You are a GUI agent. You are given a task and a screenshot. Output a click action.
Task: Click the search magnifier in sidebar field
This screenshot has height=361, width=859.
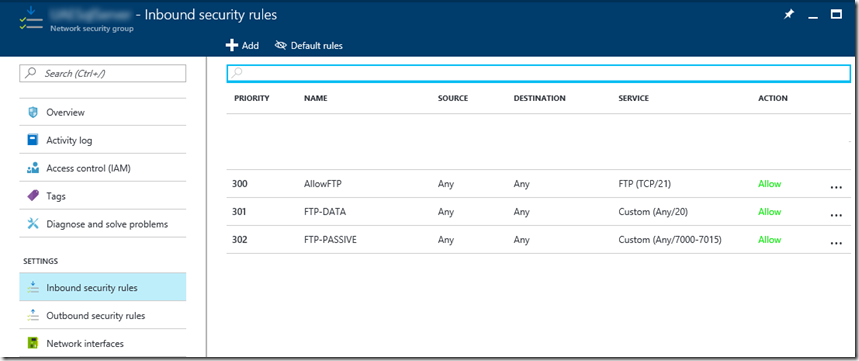(x=31, y=73)
